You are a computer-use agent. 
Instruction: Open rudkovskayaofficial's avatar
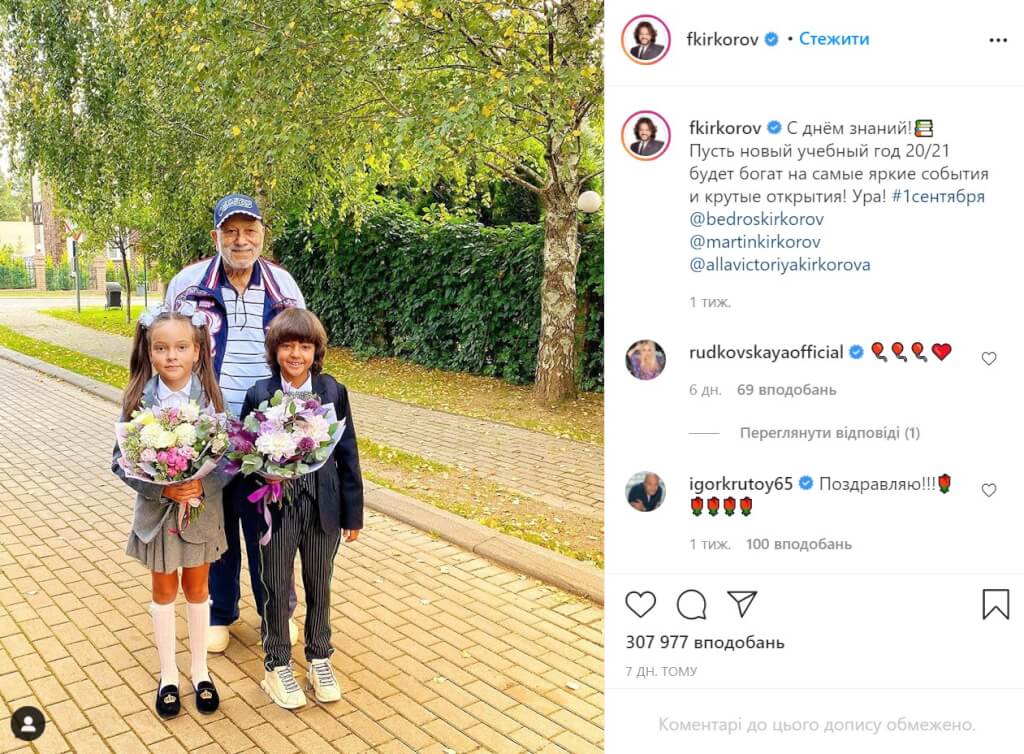[x=645, y=359]
